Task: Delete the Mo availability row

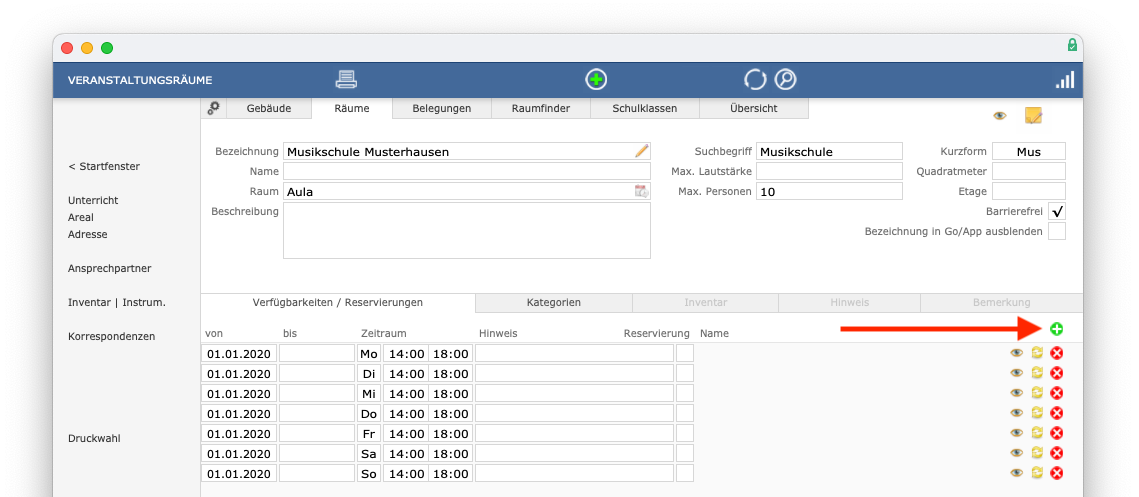Action: click(1057, 353)
